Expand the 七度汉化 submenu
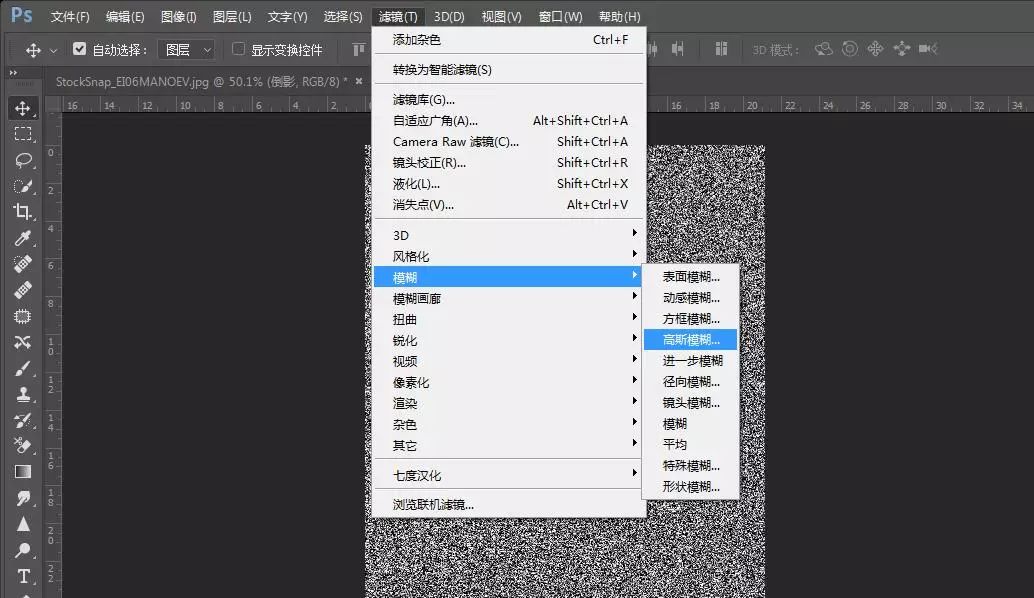1034x598 pixels. 509,475
